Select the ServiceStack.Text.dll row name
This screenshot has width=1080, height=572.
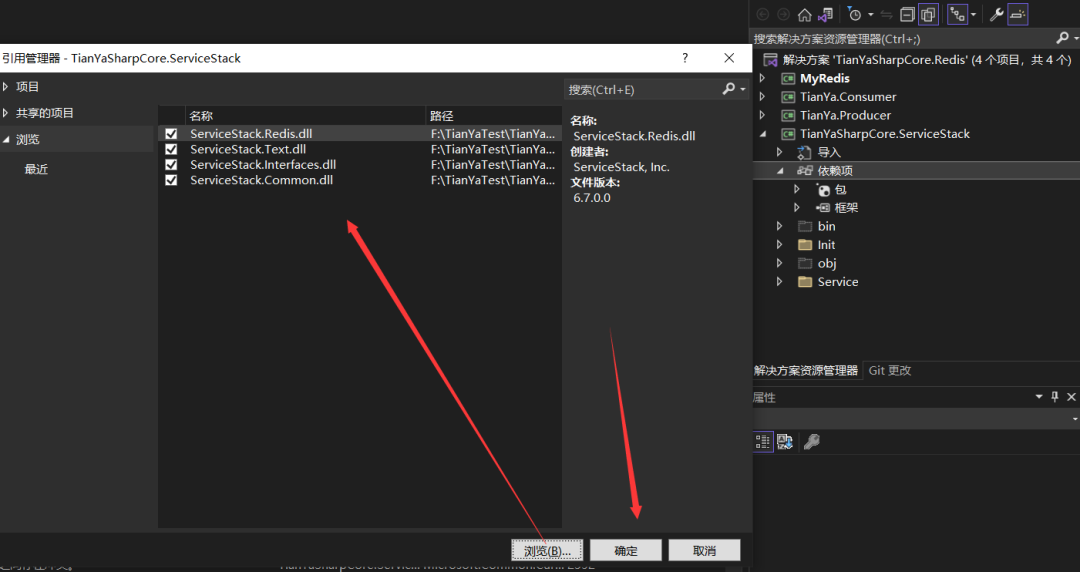(248, 150)
